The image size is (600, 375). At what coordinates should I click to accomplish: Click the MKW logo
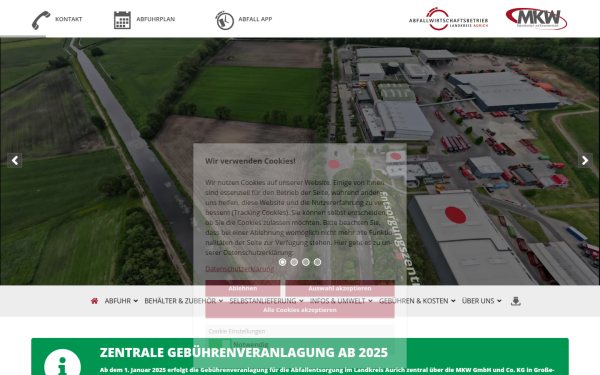pos(536,19)
